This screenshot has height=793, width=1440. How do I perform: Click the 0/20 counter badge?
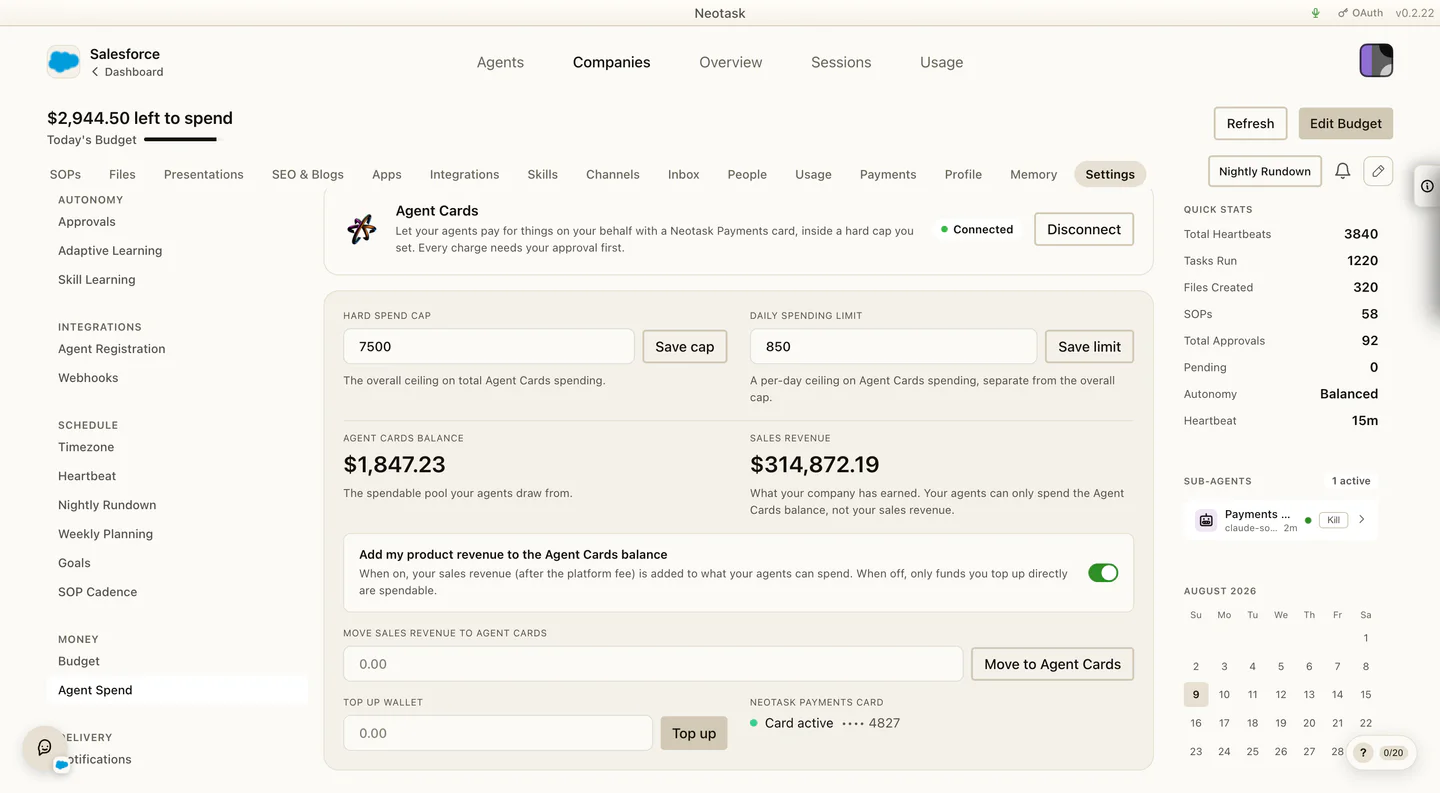pos(1393,753)
